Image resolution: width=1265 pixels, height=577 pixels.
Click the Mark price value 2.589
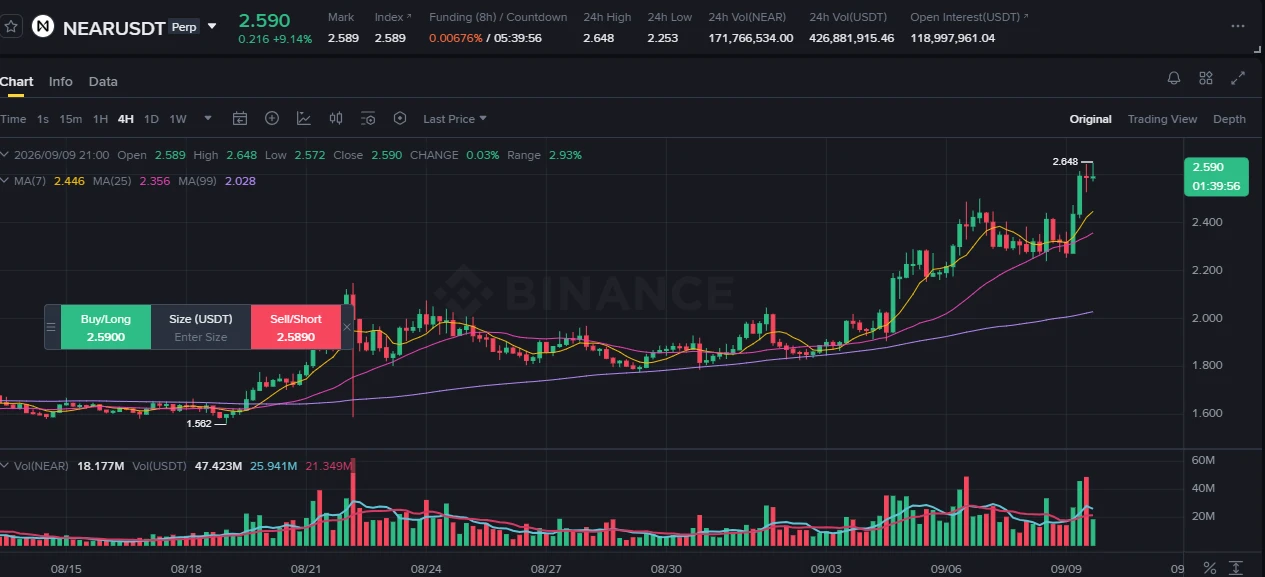(x=343, y=38)
